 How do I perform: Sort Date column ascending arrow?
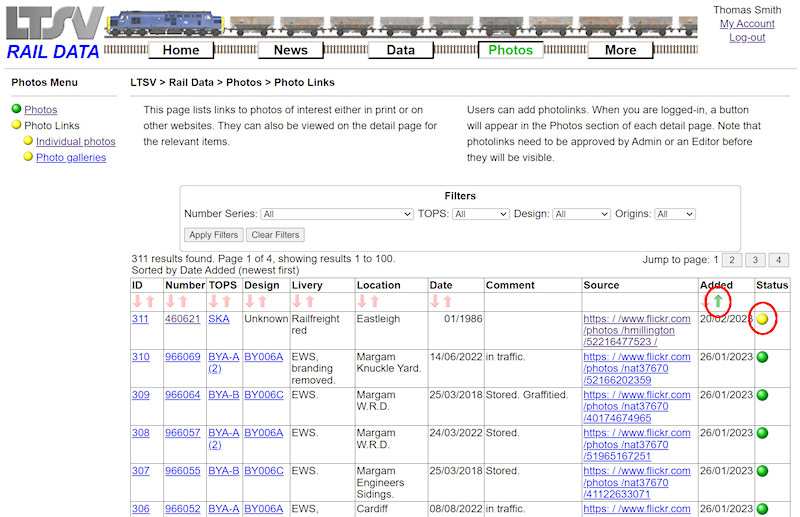447,301
